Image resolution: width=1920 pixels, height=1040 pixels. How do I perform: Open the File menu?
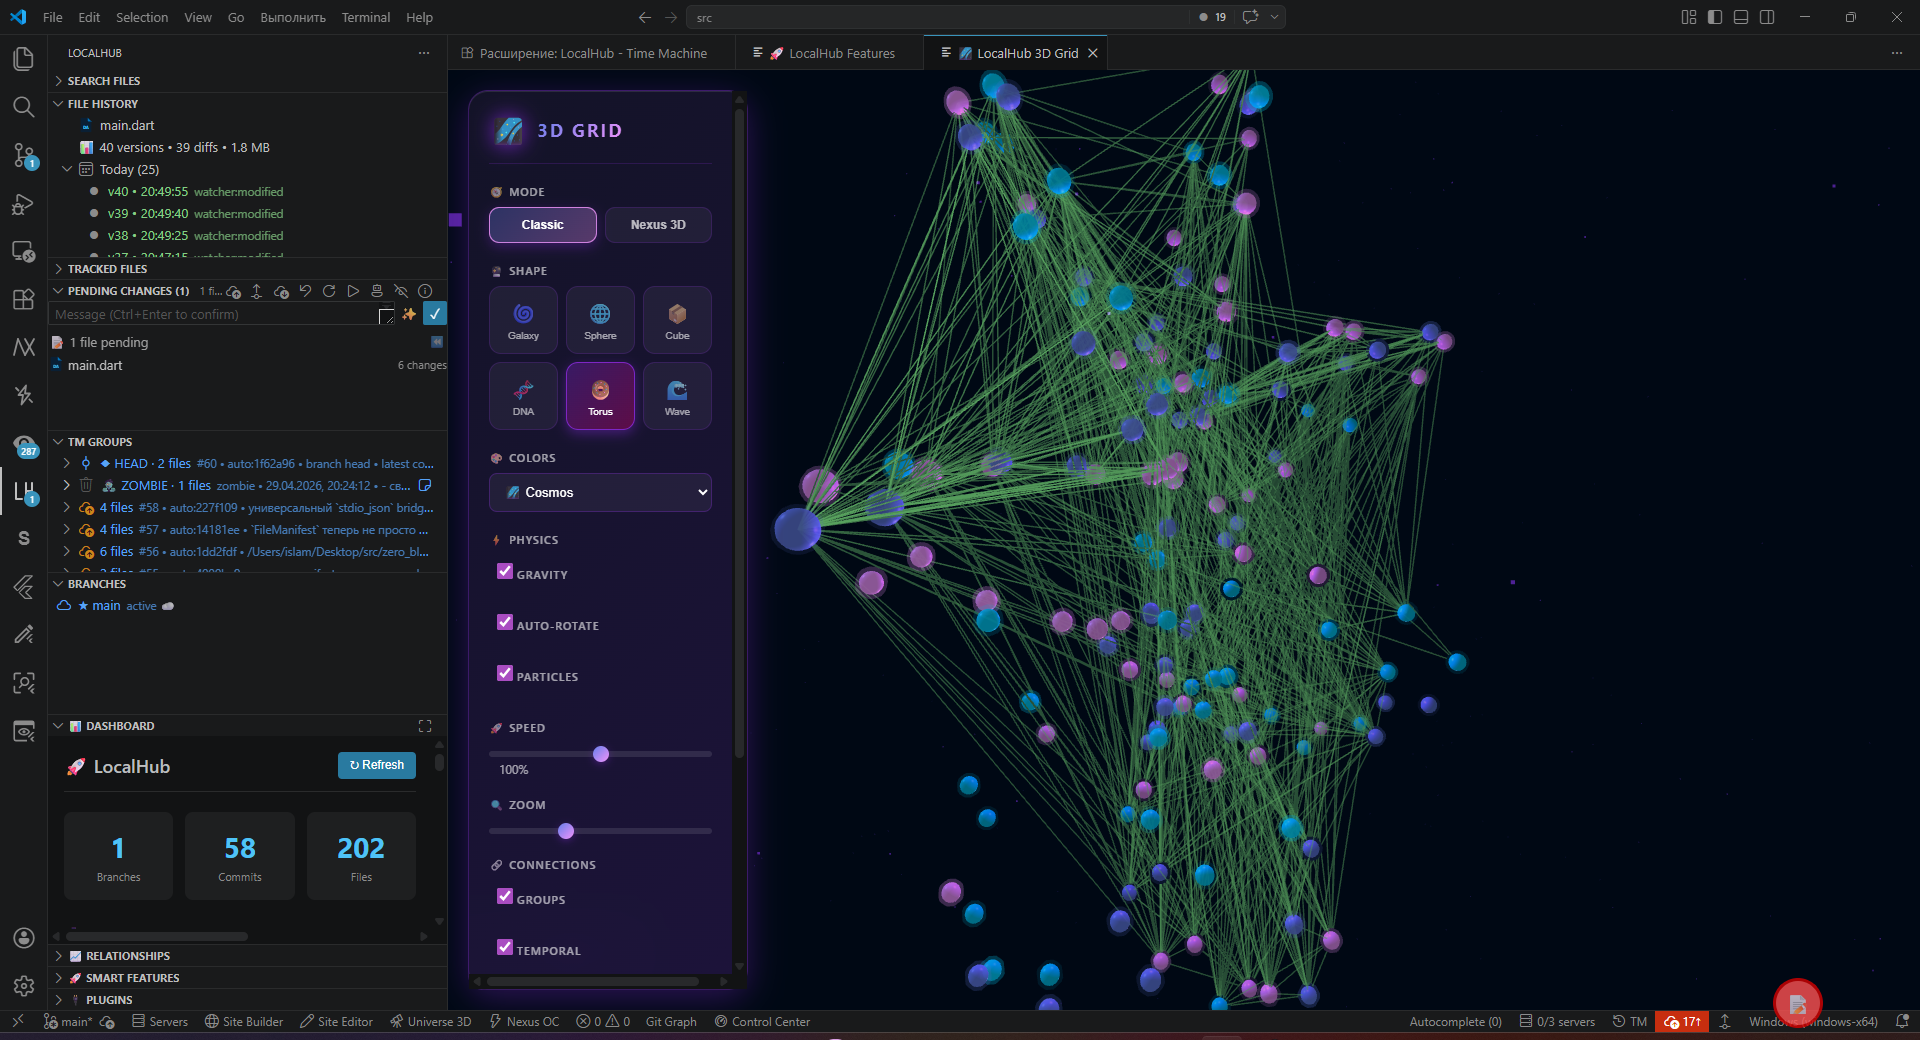click(x=53, y=17)
